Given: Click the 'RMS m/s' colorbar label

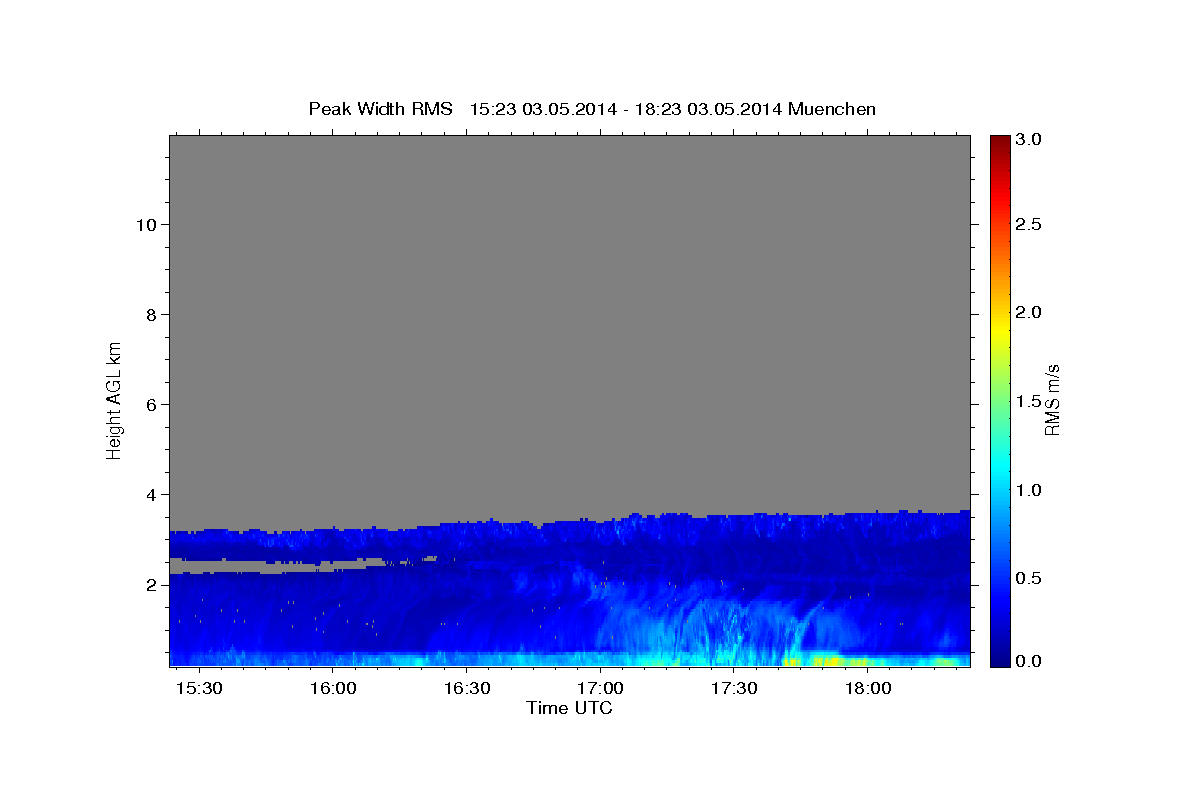Looking at the screenshot, I should (1051, 399).
